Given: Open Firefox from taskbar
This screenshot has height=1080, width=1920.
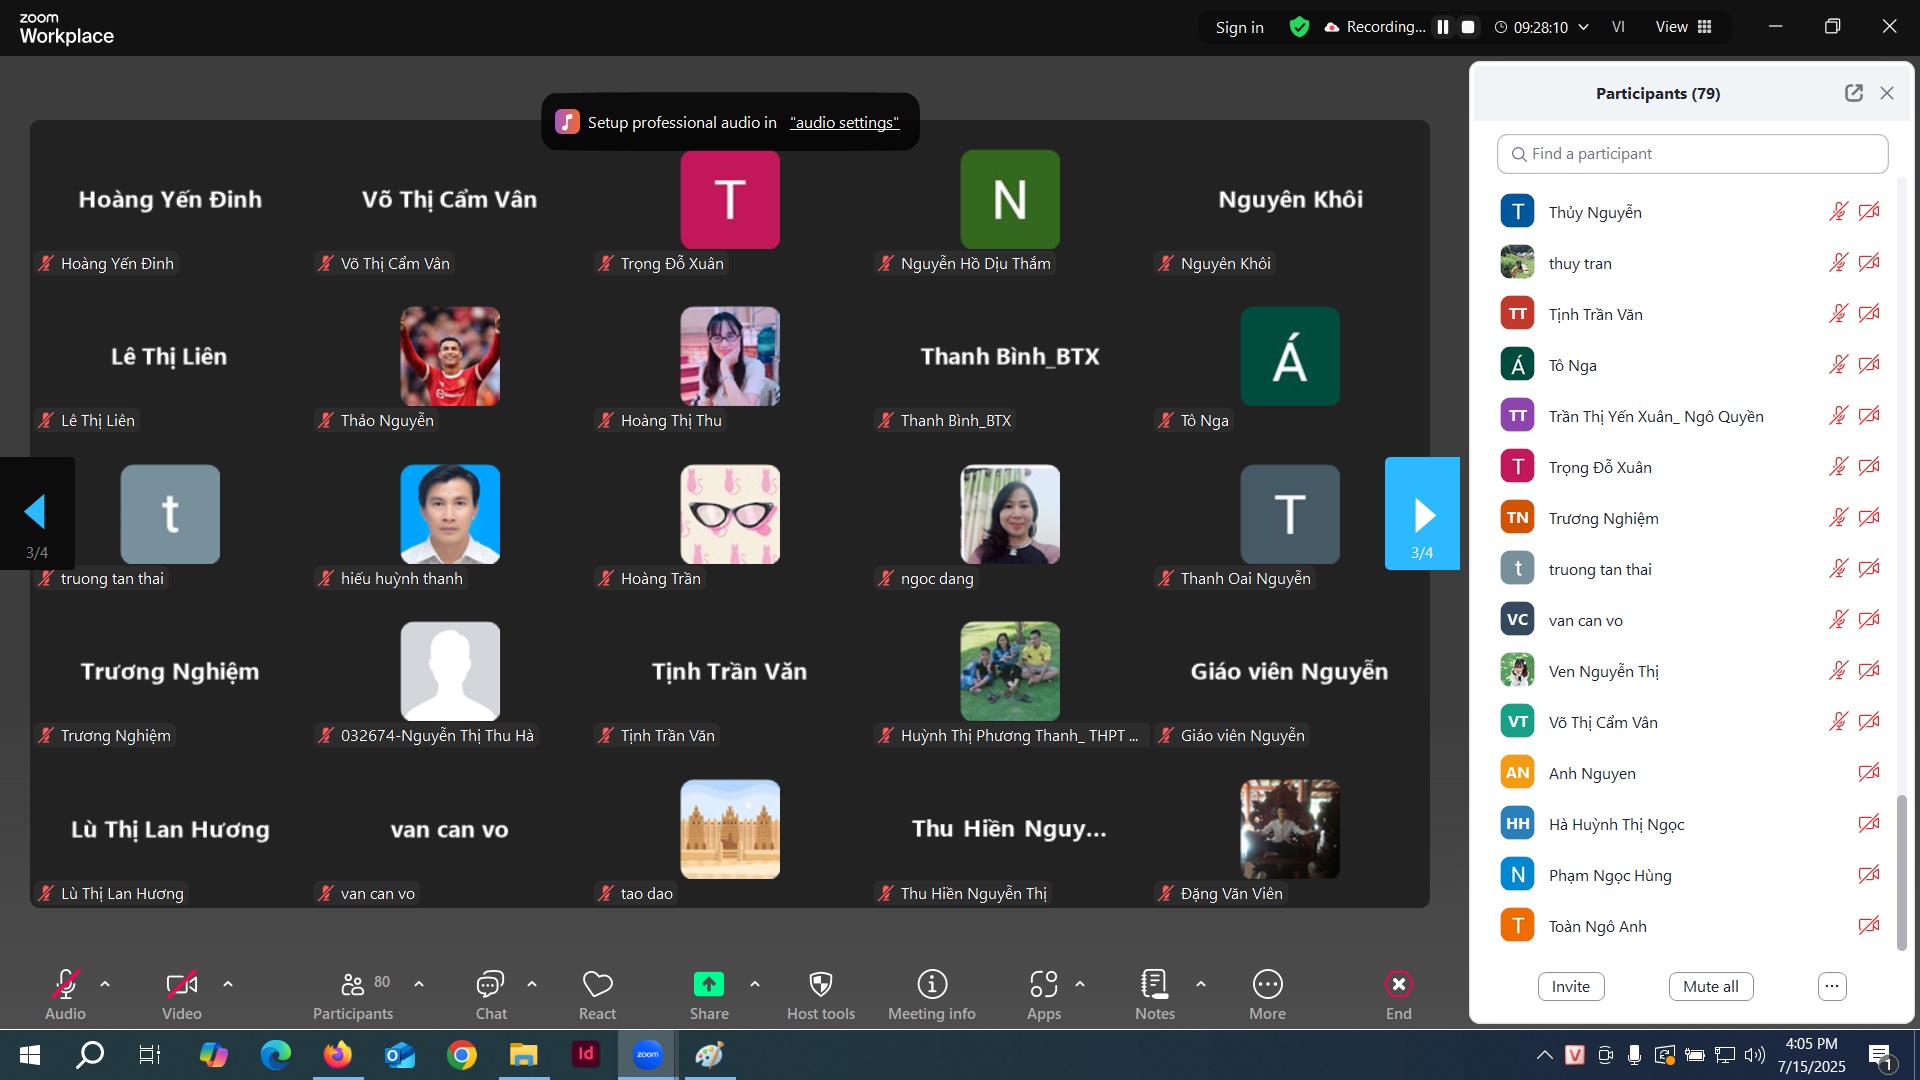Looking at the screenshot, I should point(338,1054).
